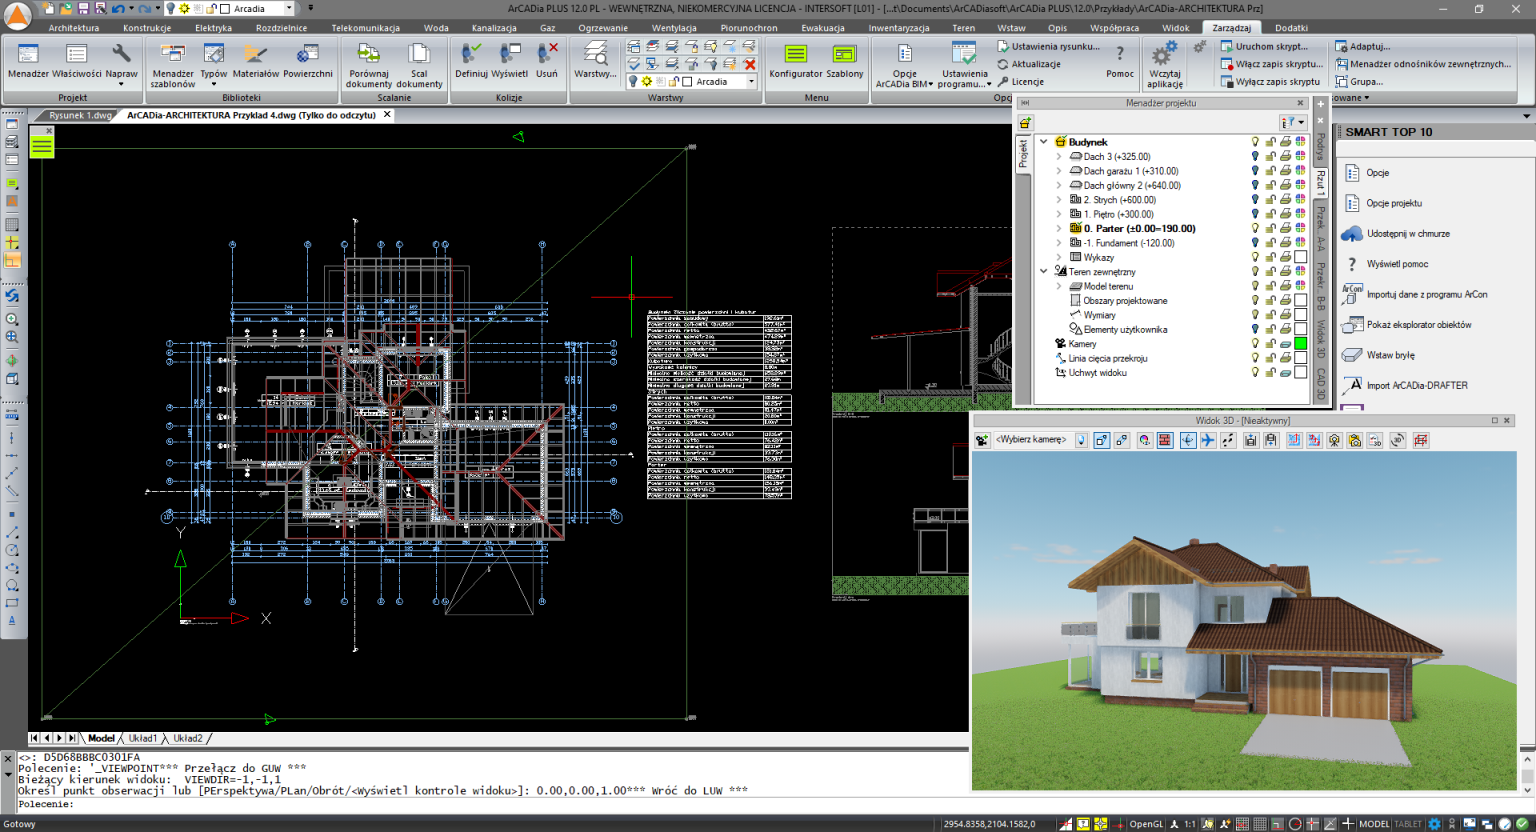Open the Konfigurator menu icon
Image resolution: width=1536 pixels, height=832 pixels.
pyautogui.click(x=795, y=55)
